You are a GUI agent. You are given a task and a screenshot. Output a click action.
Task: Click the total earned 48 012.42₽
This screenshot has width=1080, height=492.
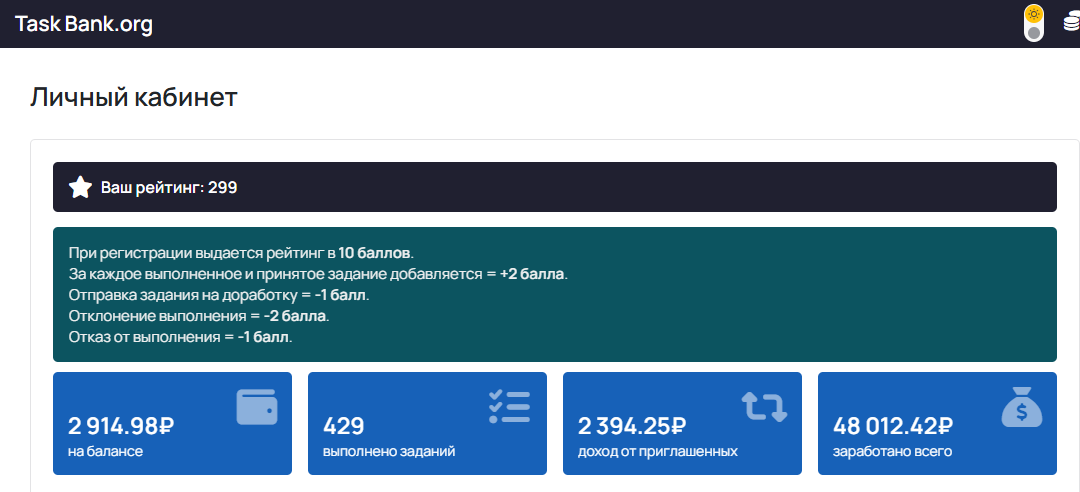[x=893, y=426]
